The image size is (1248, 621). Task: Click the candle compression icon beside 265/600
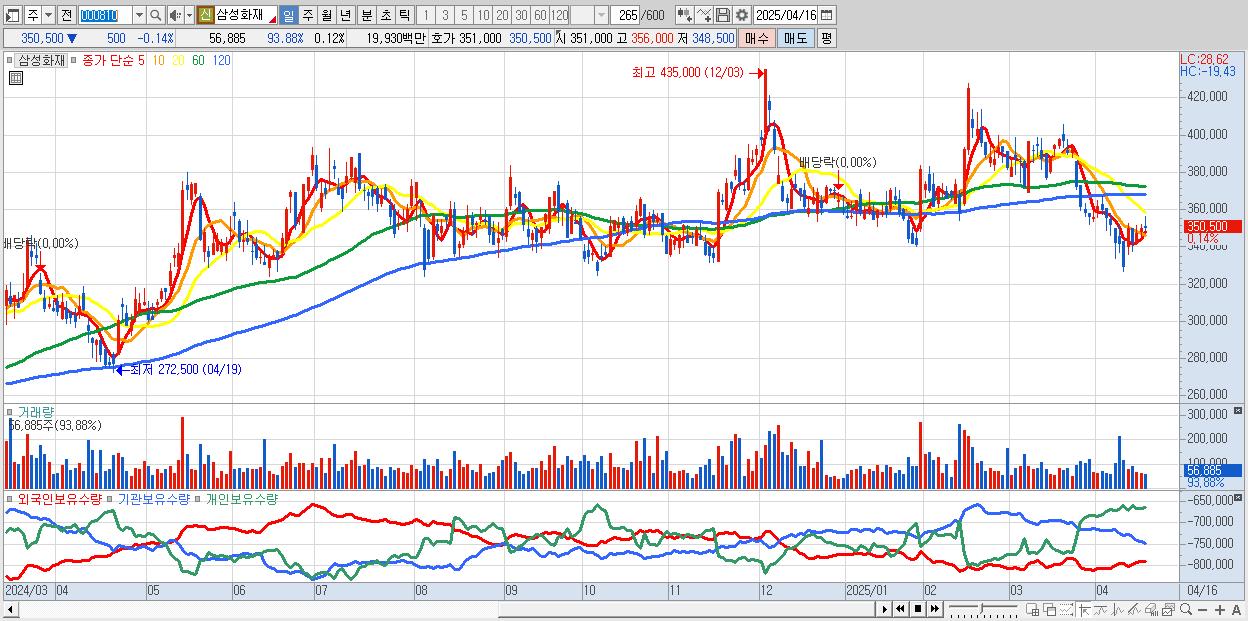pos(685,15)
